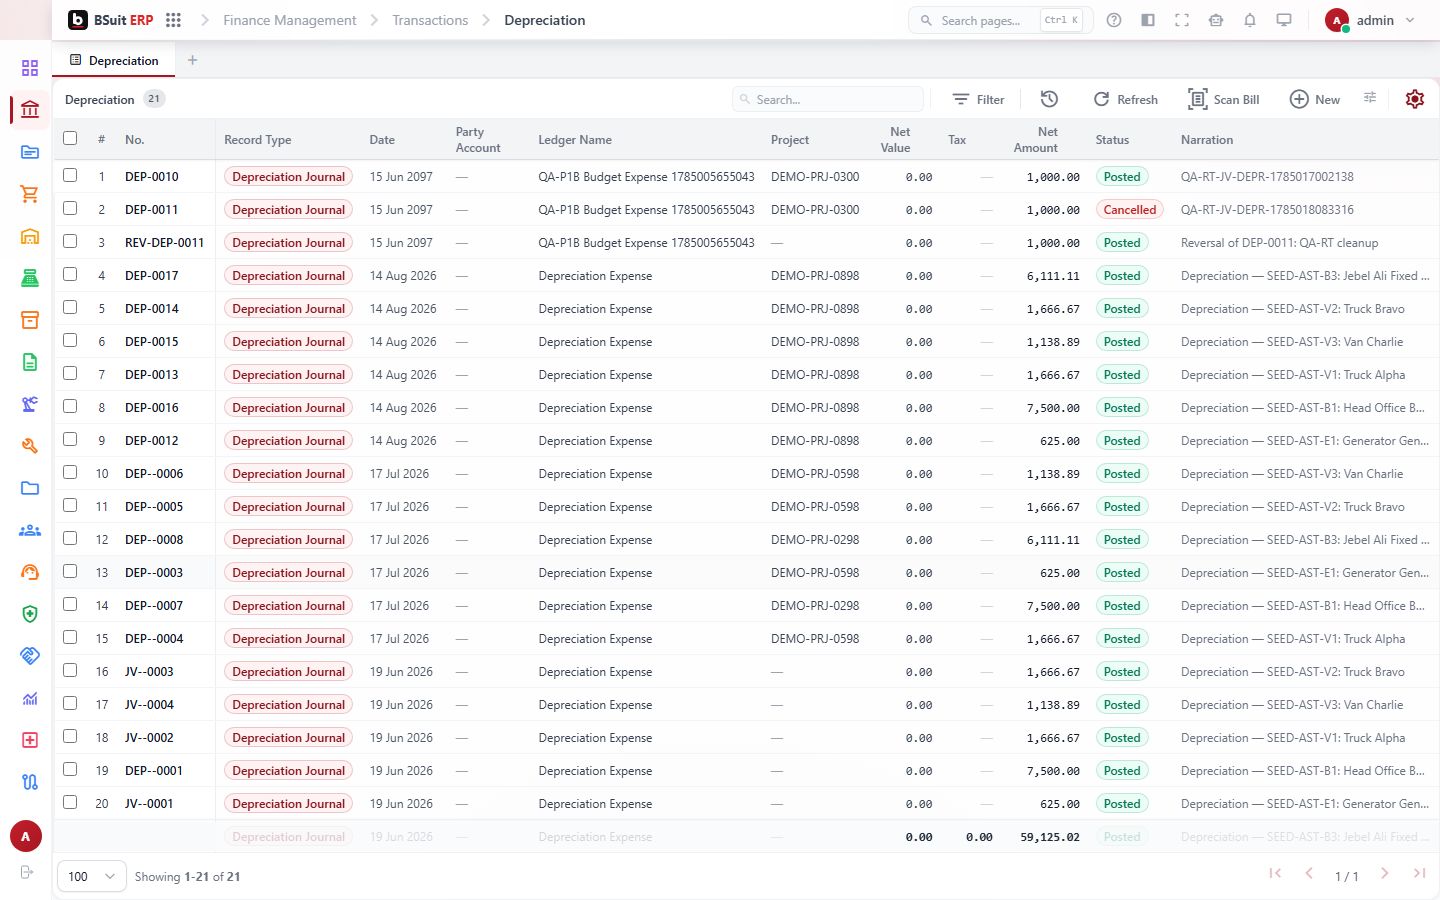Open the people group icon in sidebar
Screen dimensions: 1440x900
pos(30,530)
